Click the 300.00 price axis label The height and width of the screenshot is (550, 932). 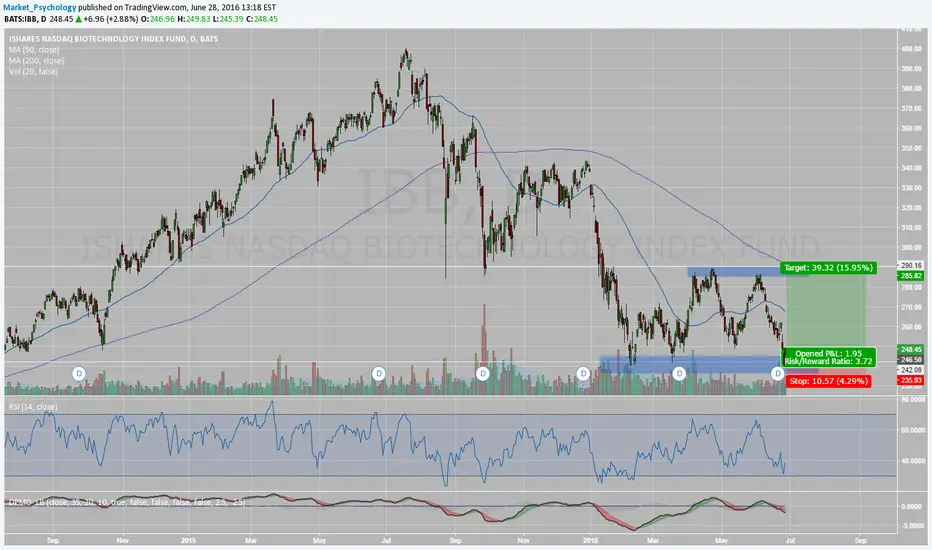pyautogui.click(x=911, y=247)
